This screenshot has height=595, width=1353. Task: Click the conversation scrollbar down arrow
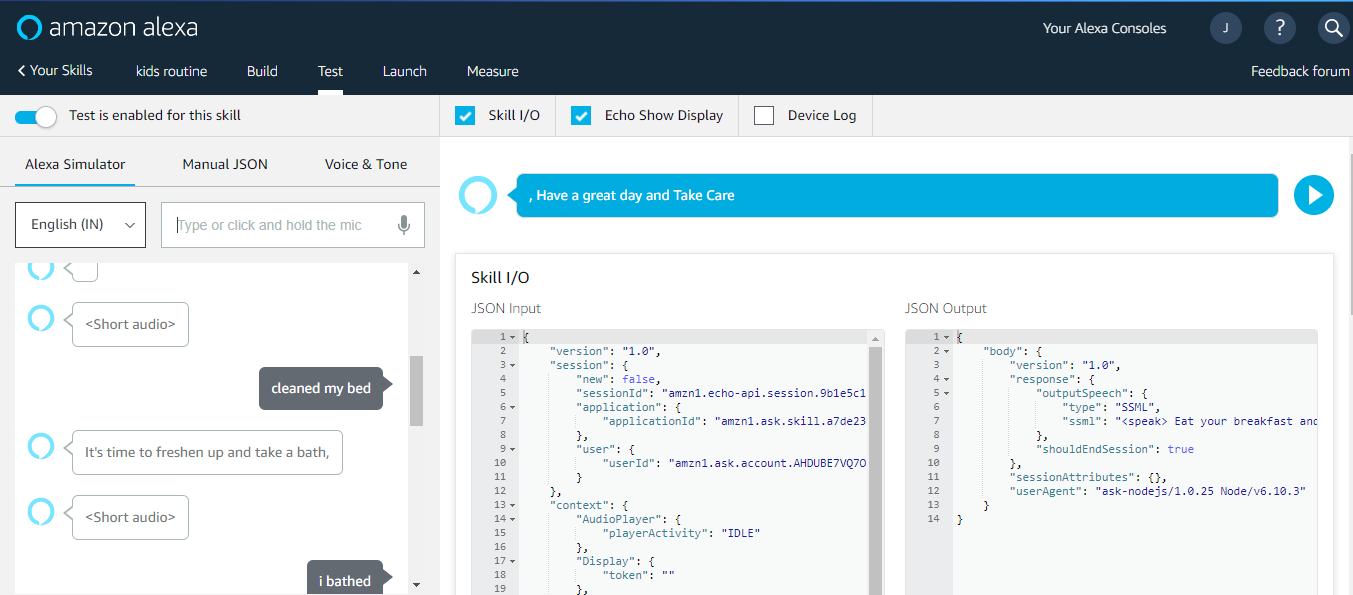point(416,585)
